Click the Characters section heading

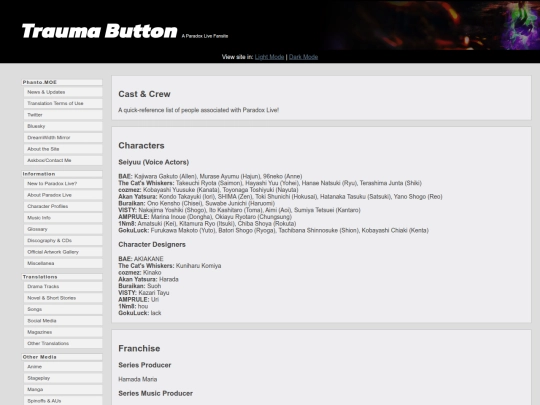[141, 146]
